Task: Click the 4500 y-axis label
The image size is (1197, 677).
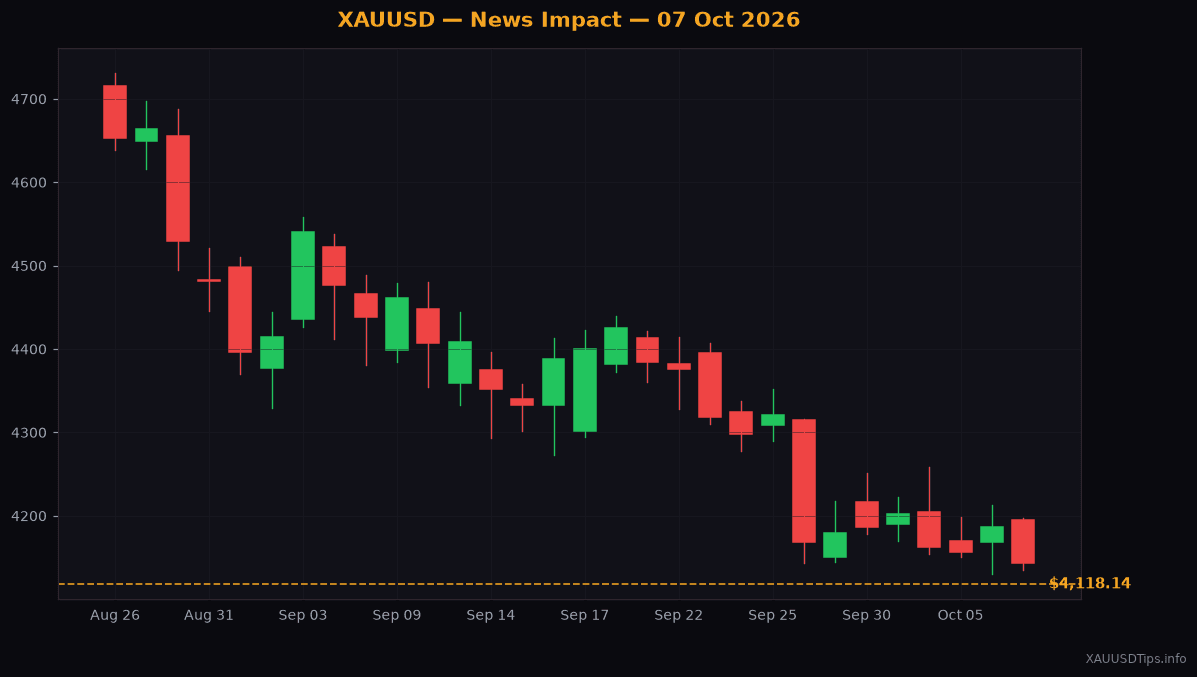Action: [x=29, y=266]
